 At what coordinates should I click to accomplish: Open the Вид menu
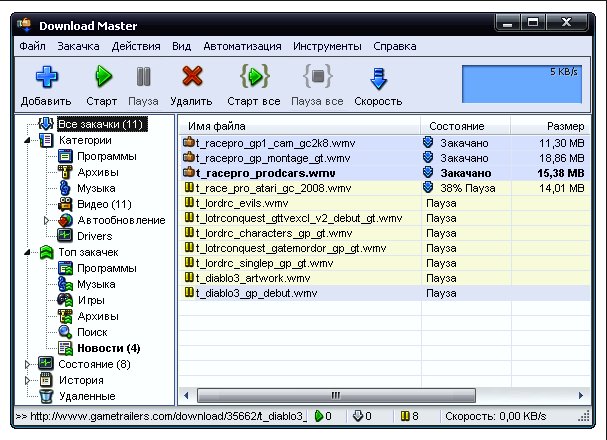point(182,46)
